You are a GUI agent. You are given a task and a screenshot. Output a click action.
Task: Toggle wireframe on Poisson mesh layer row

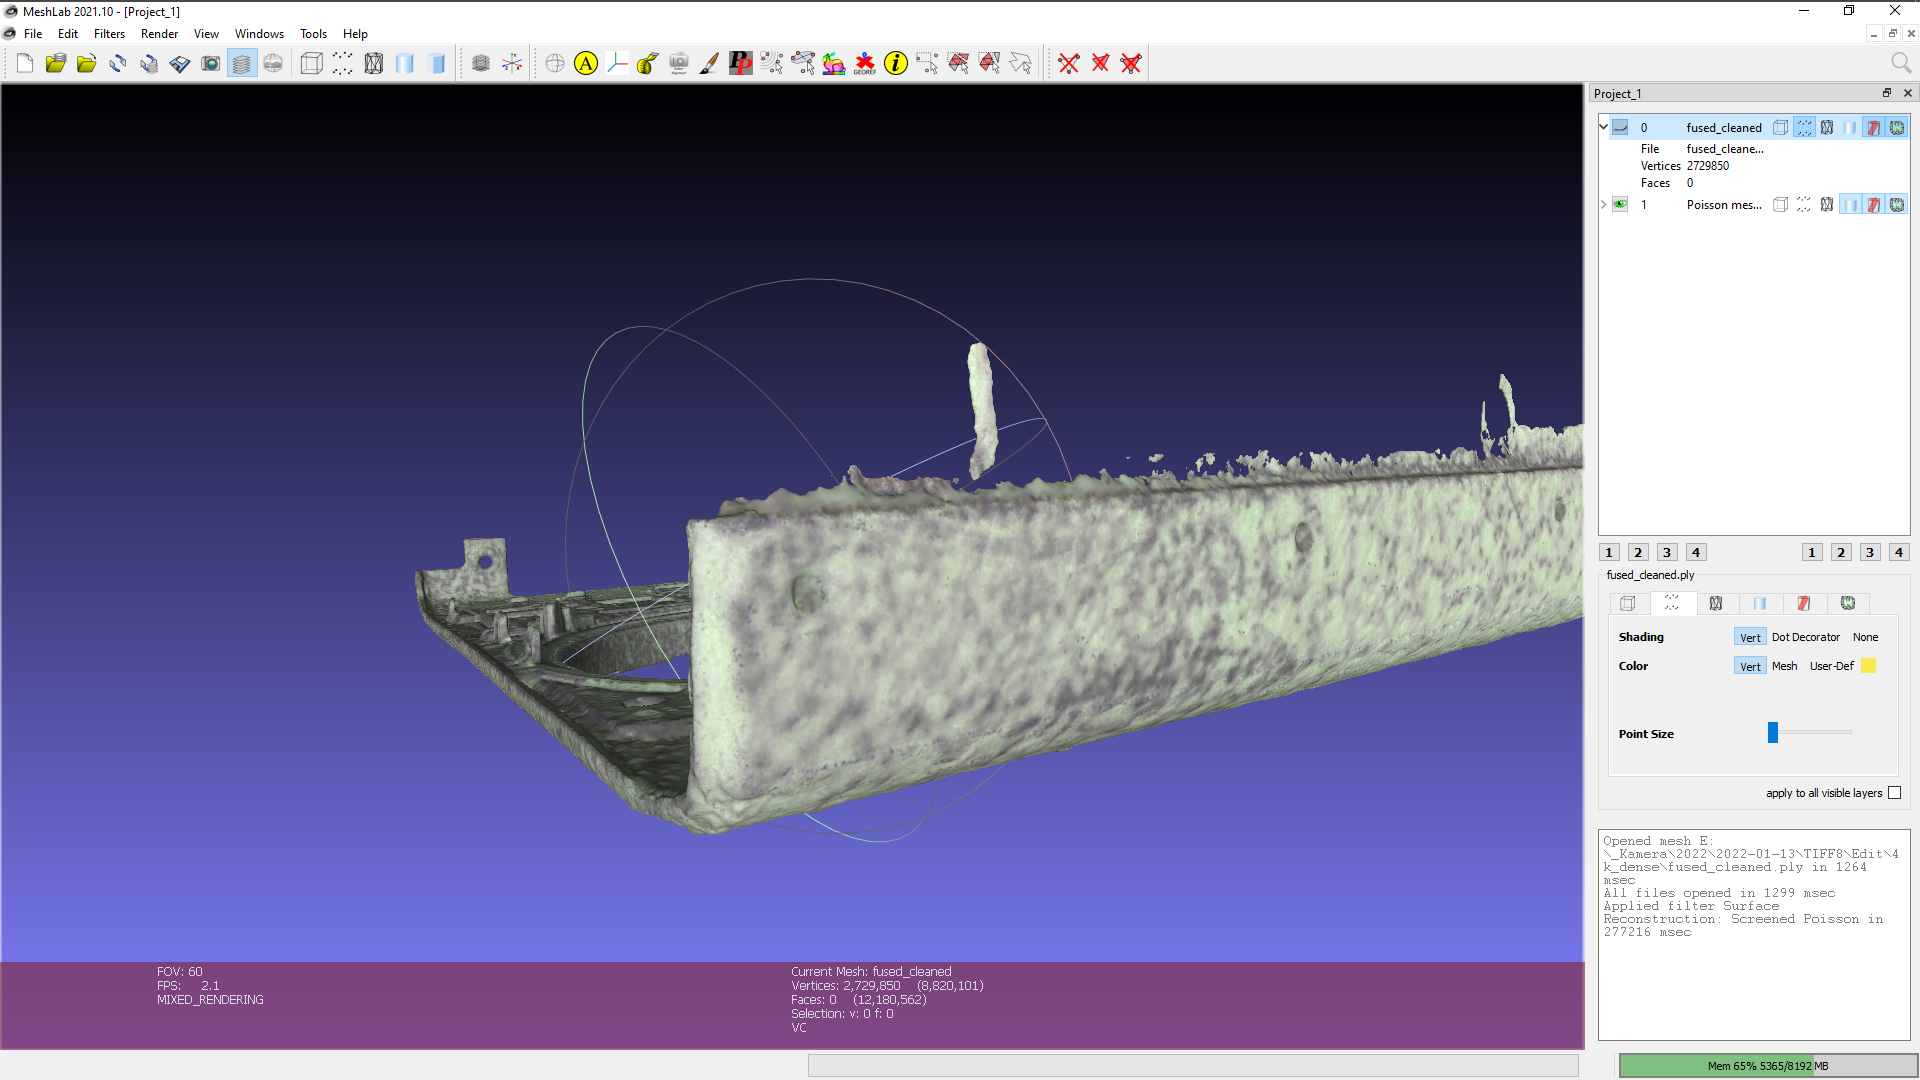(1827, 205)
